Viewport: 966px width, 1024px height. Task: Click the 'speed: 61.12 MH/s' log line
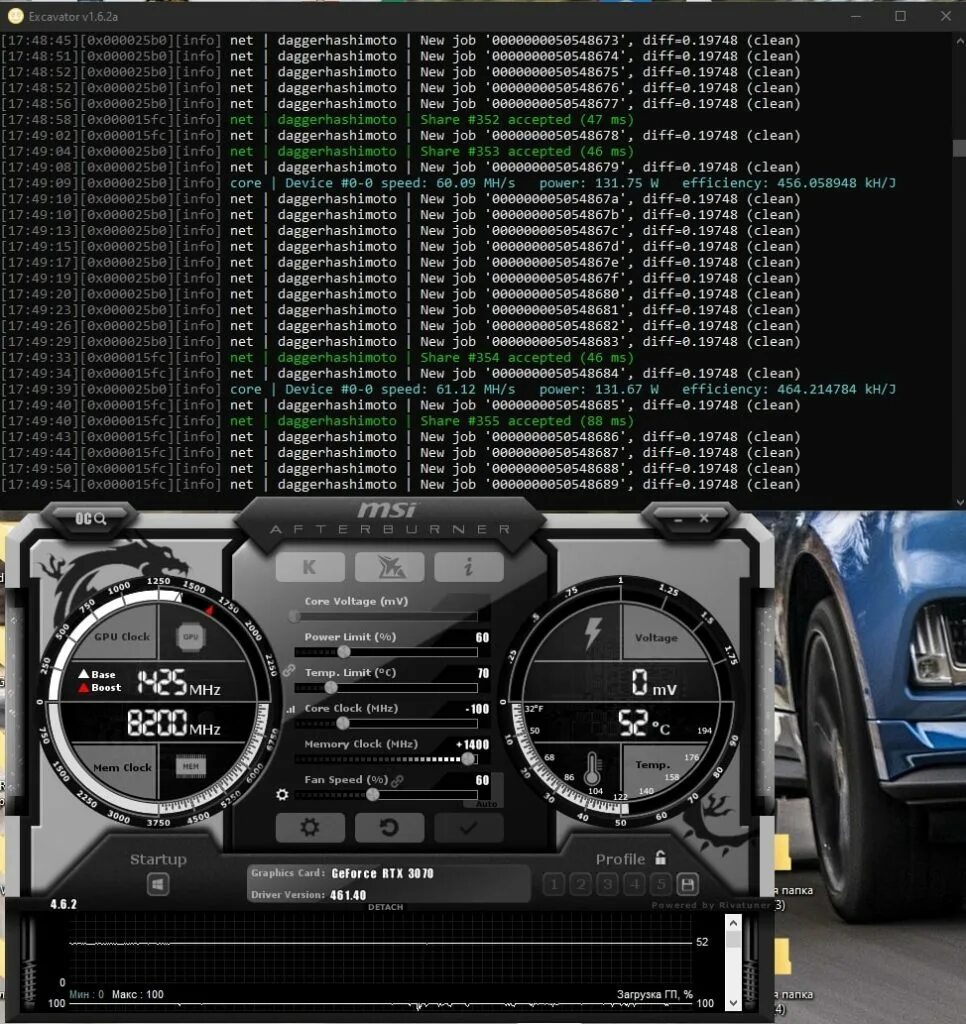(x=449, y=389)
